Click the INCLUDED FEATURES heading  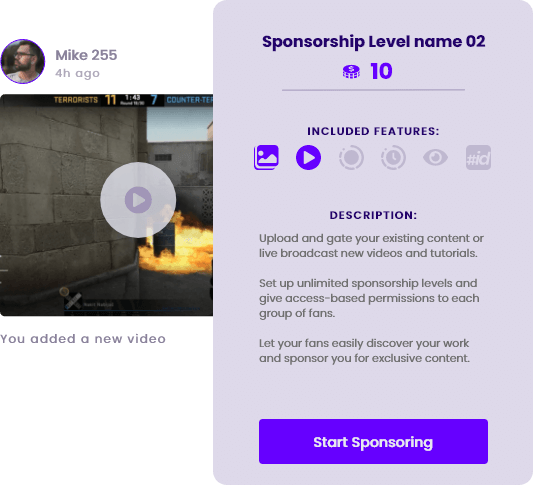(x=373, y=131)
